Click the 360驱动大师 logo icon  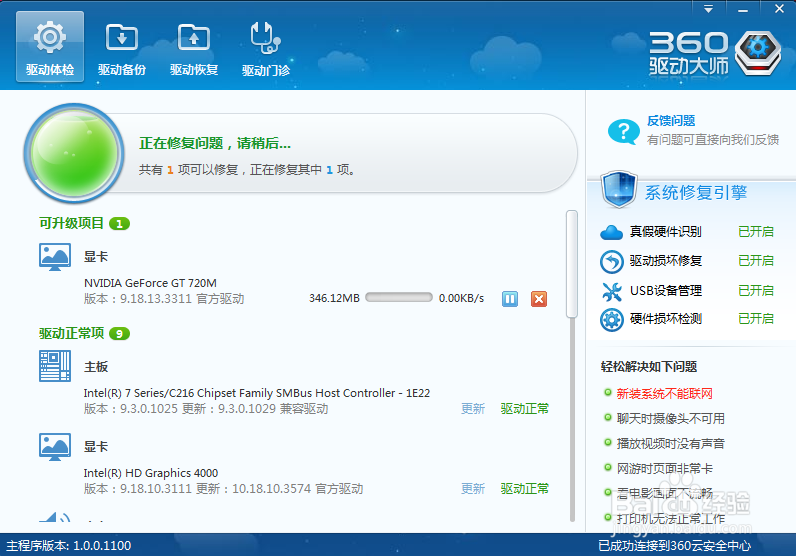pos(758,53)
